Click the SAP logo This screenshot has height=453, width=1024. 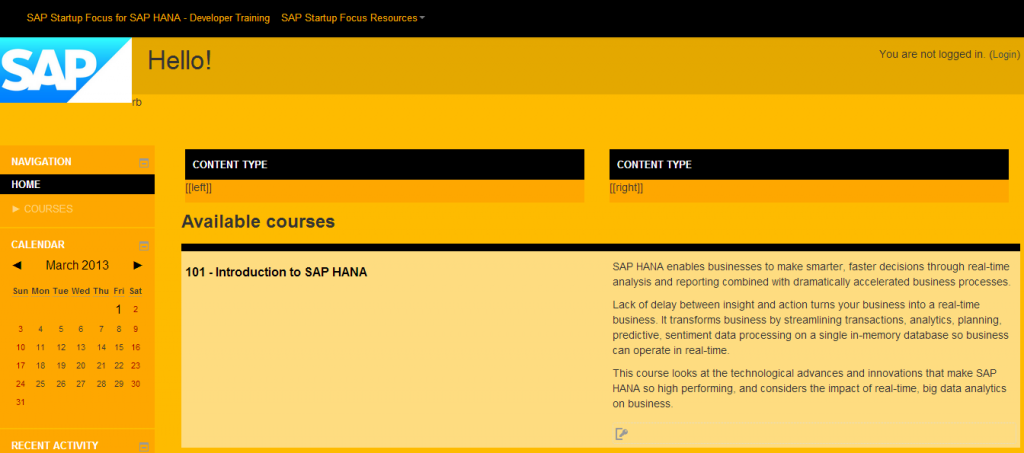[x=65, y=70]
